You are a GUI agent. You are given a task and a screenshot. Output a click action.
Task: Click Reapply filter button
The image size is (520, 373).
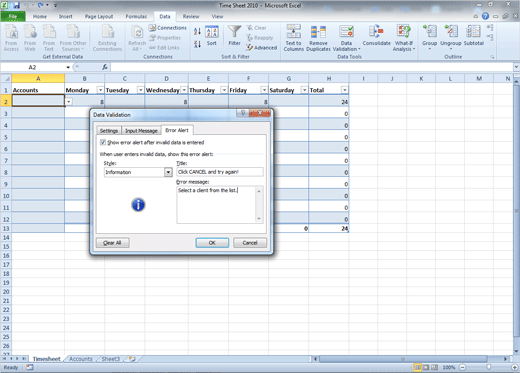pyautogui.click(x=260, y=38)
